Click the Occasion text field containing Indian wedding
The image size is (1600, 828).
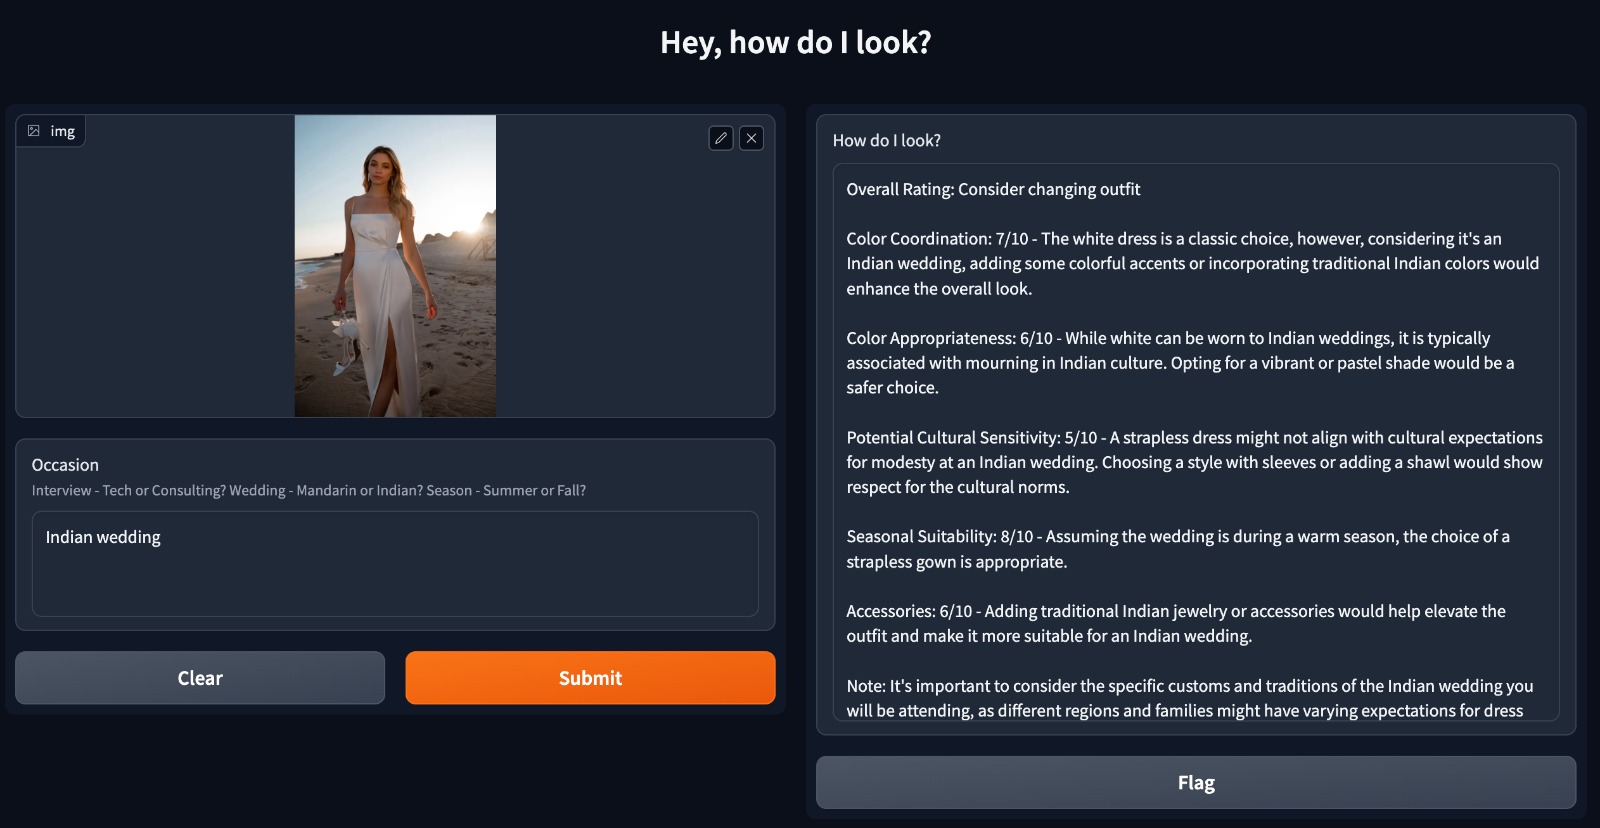click(395, 564)
